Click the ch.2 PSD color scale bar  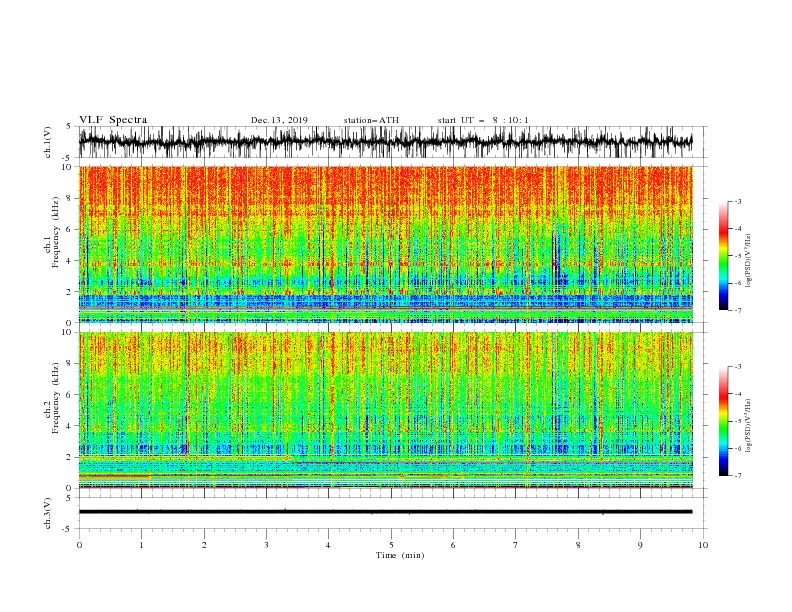[724, 421]
